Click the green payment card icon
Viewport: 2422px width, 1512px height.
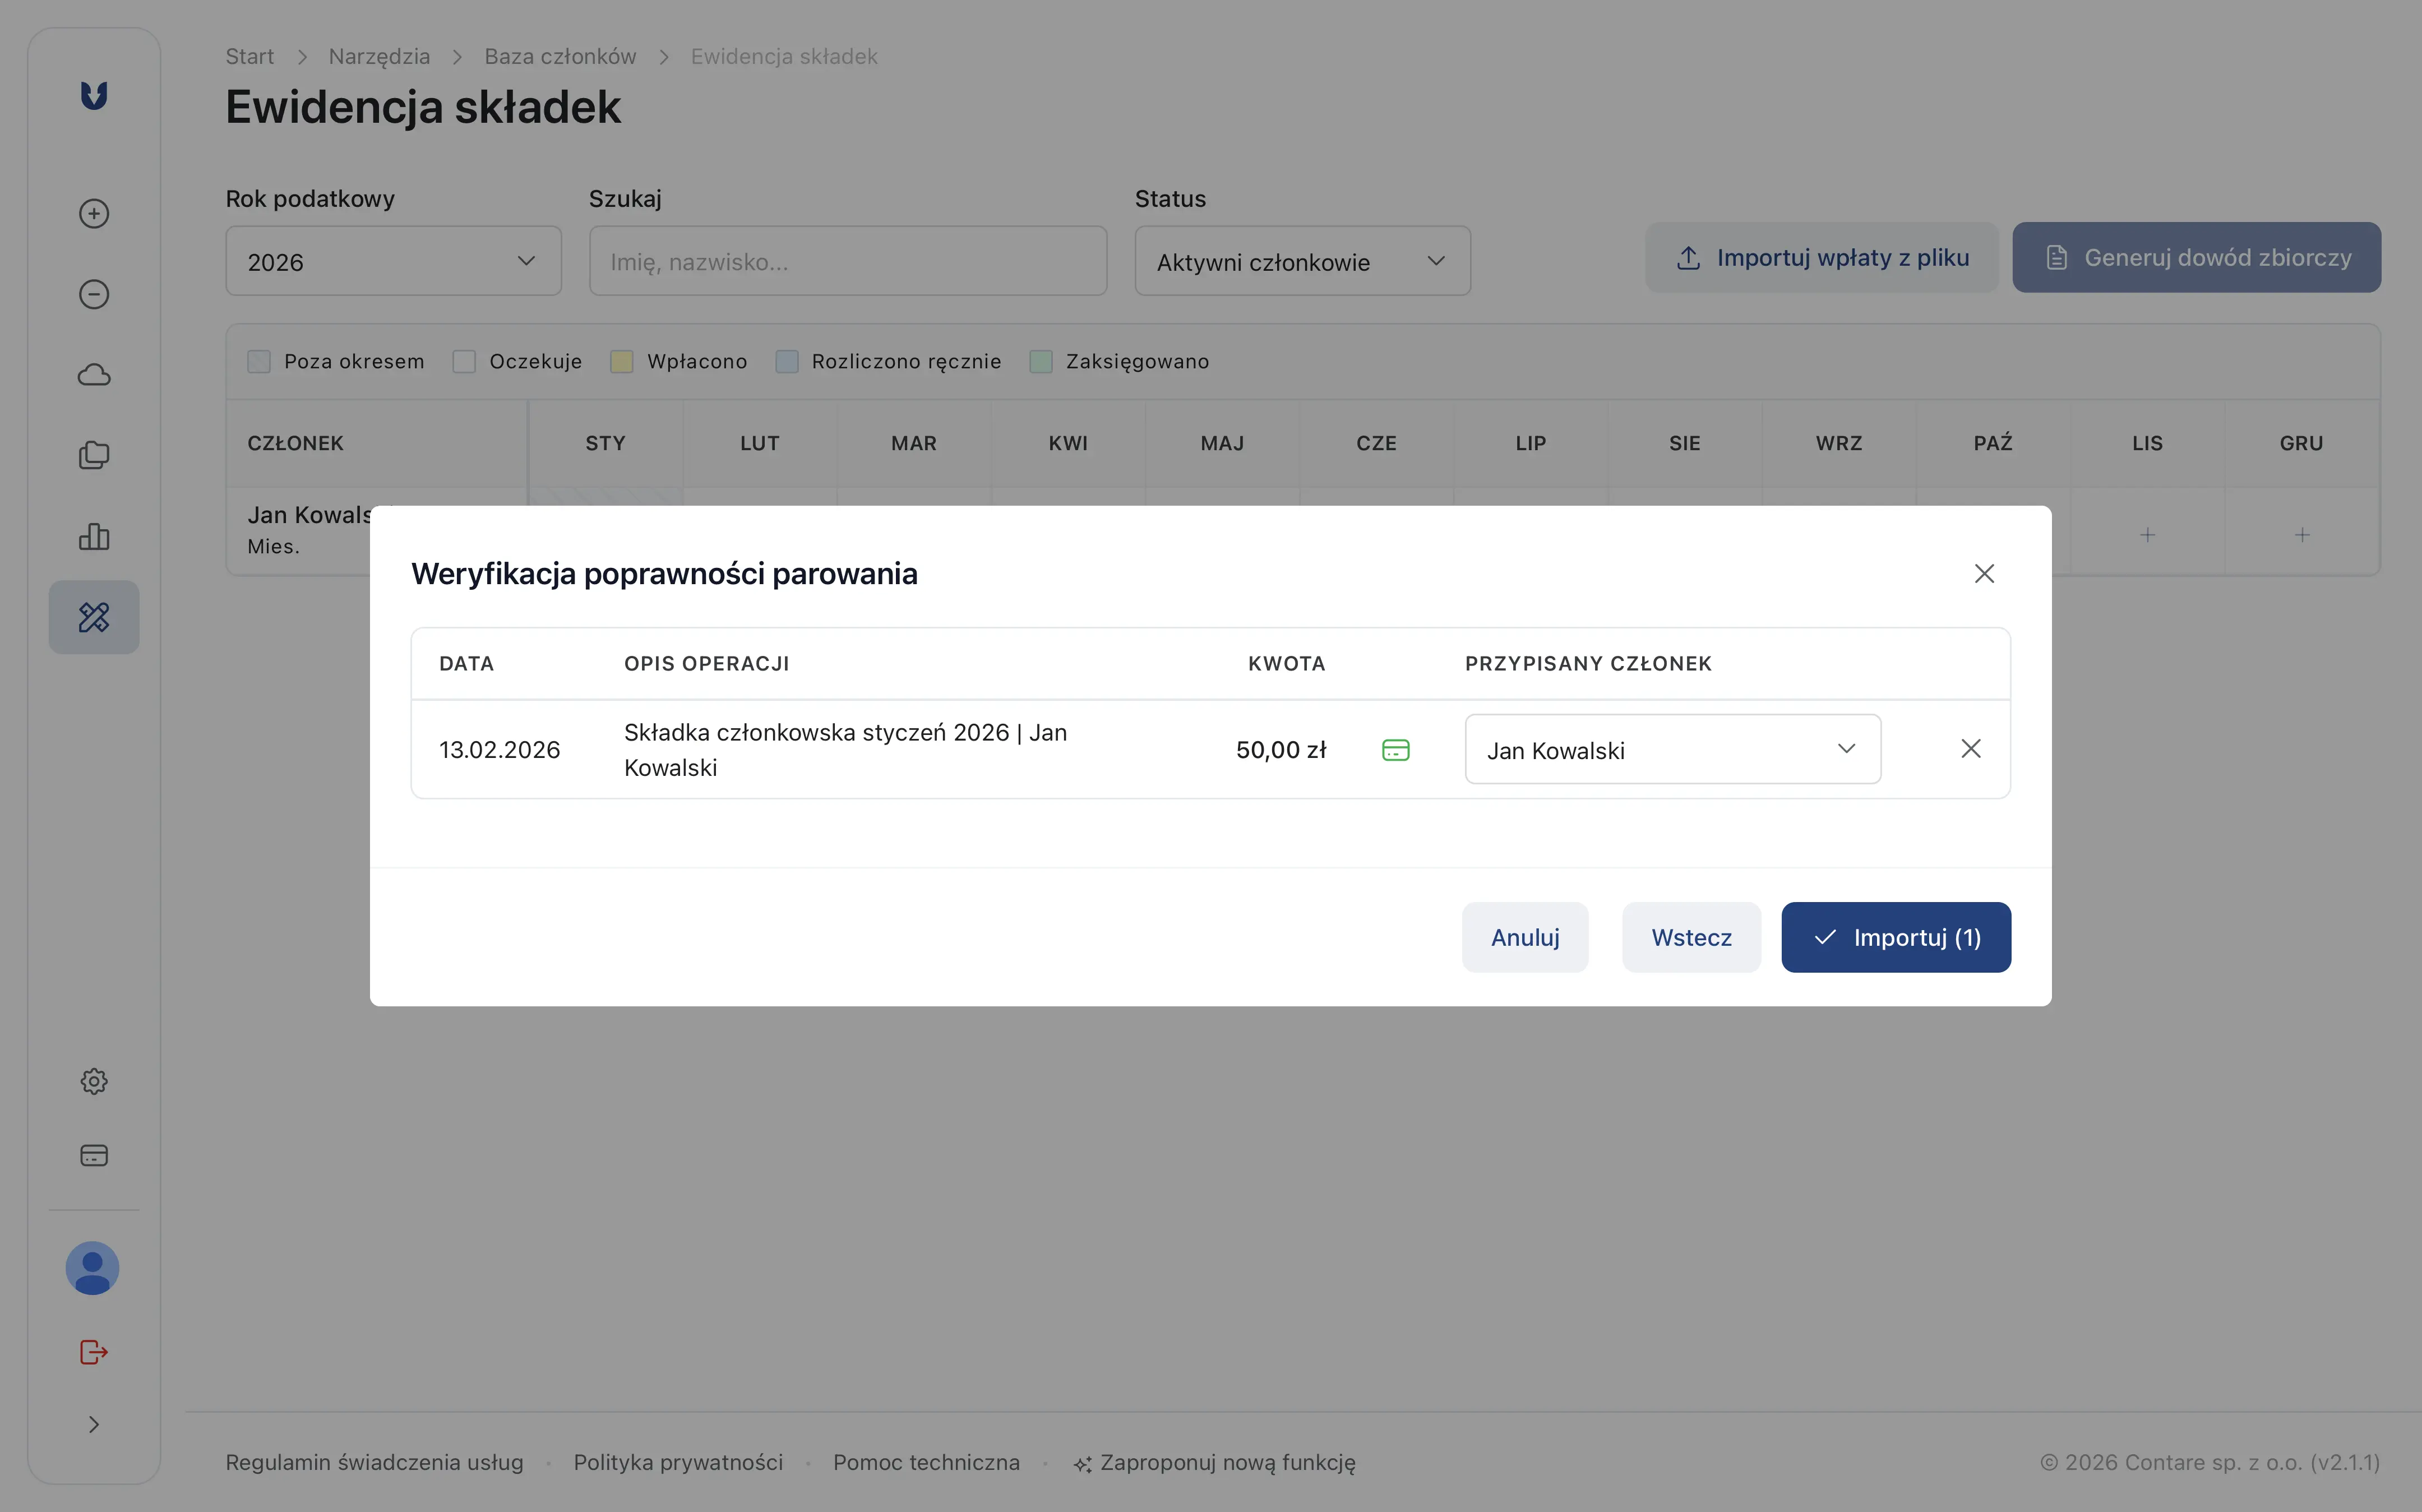point(1395,750)
